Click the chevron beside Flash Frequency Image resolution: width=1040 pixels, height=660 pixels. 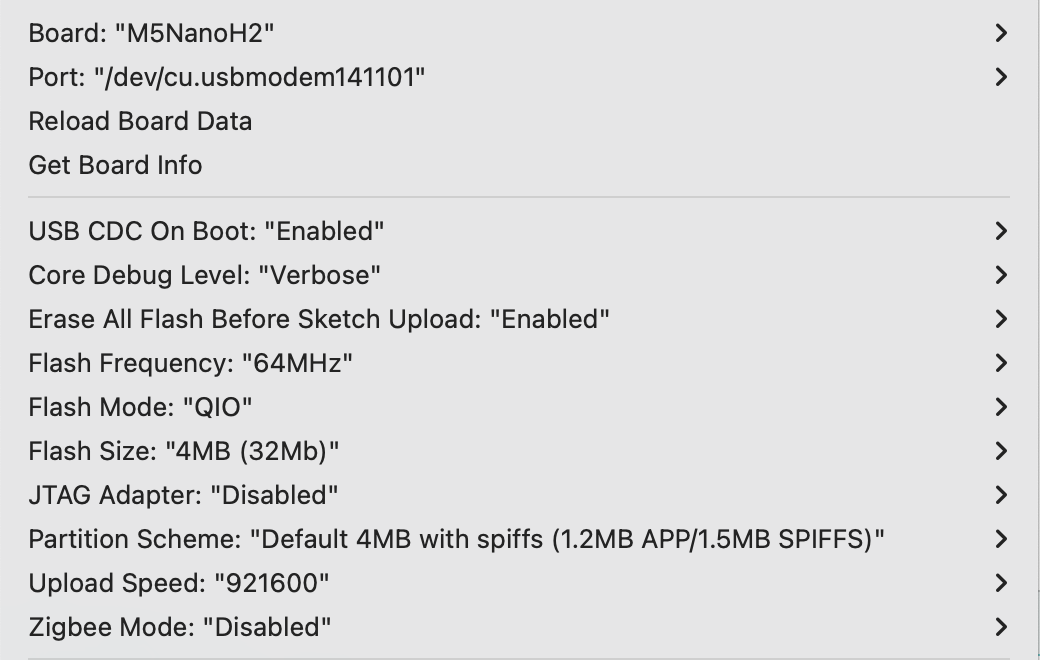1001,363
